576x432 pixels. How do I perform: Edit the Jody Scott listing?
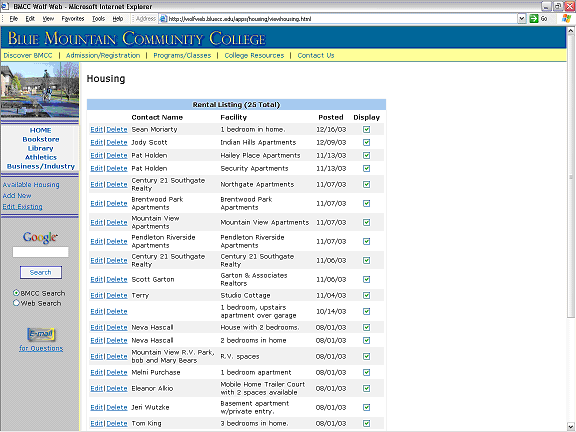tap(96, 143)
